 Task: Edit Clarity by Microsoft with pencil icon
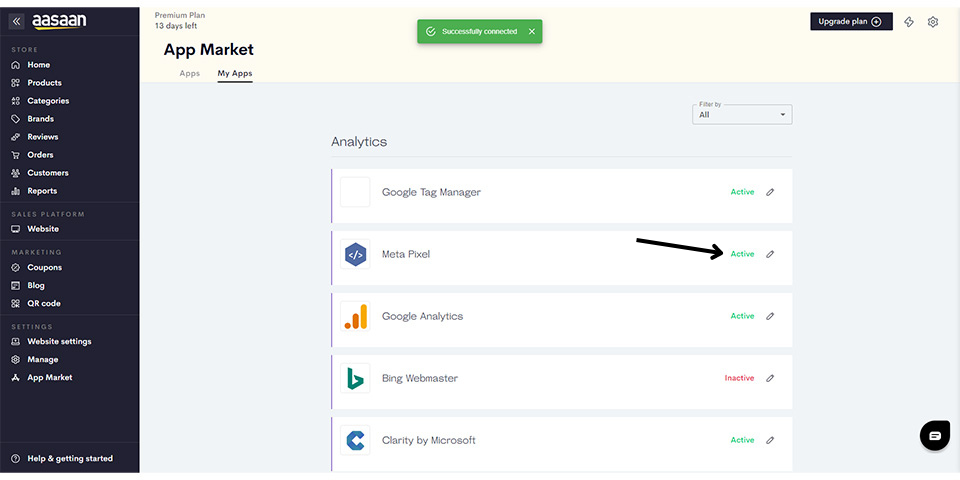pos(770,440)
